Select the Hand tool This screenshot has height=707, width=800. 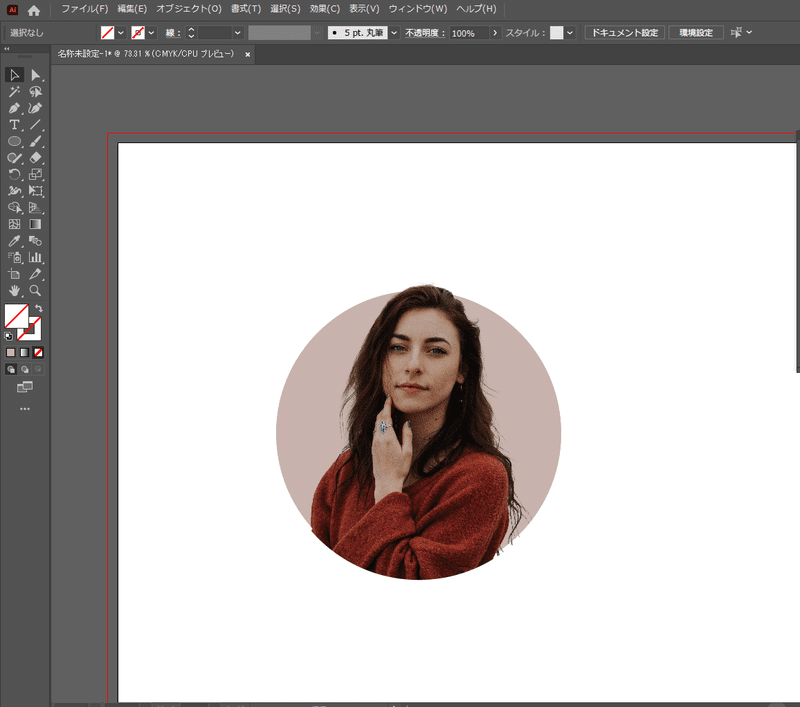[14, 290]
